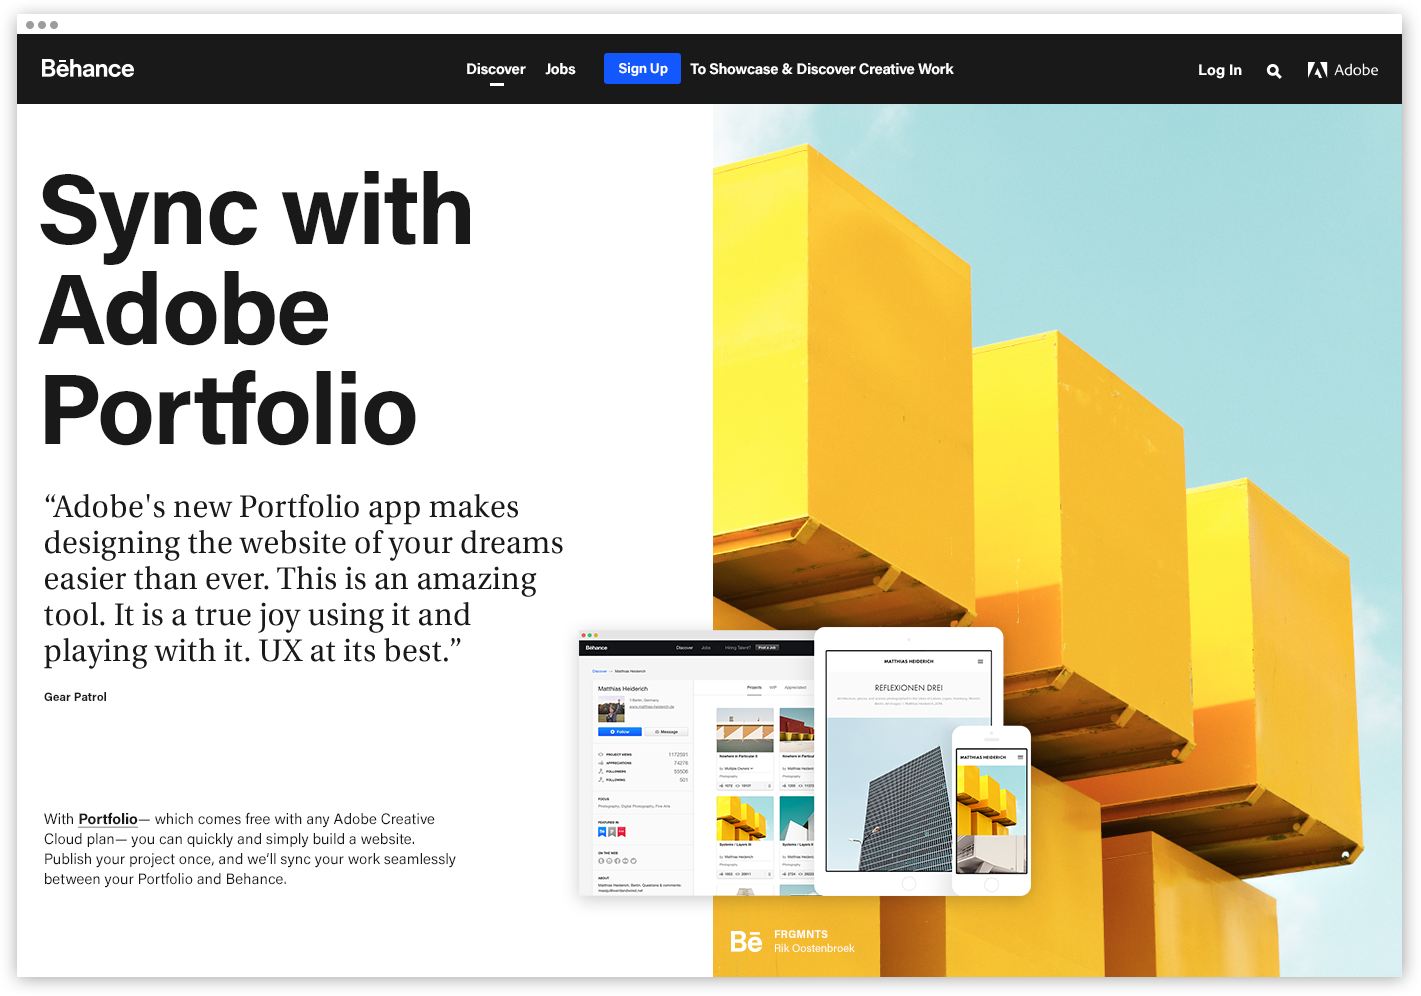Open search with the magnifier icon
Image resolution: width=1421 pixels, height=996 pixels.
coord(1274,71)
